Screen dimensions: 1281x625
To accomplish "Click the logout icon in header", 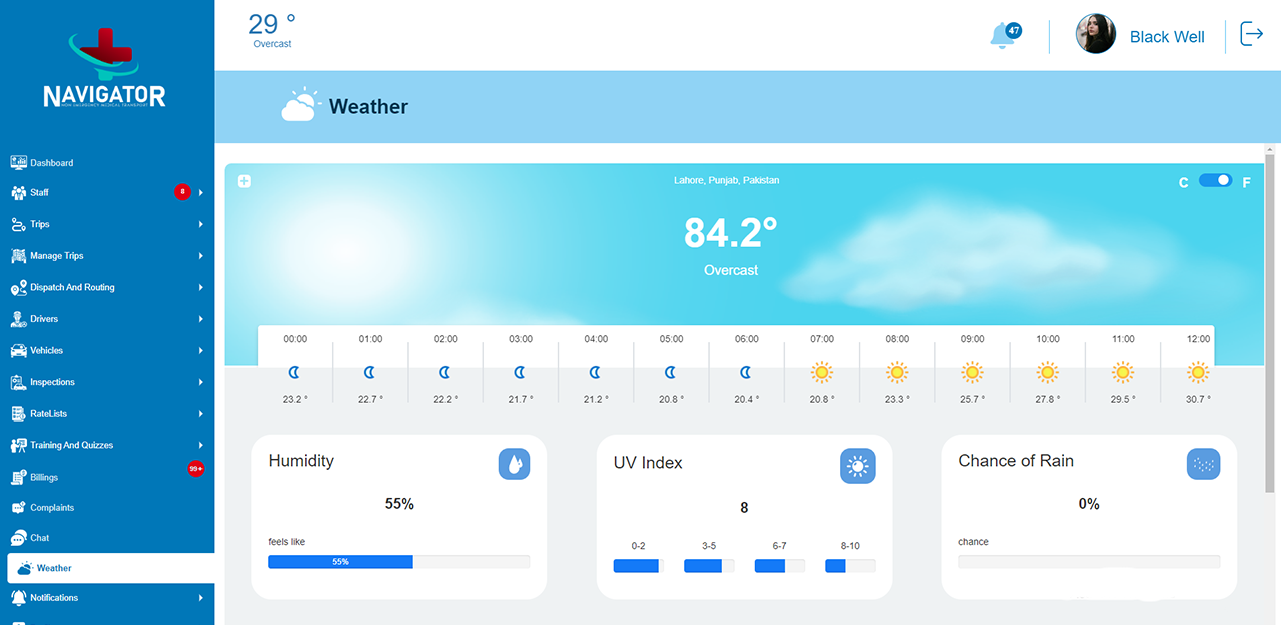I will click(1251, 34).
